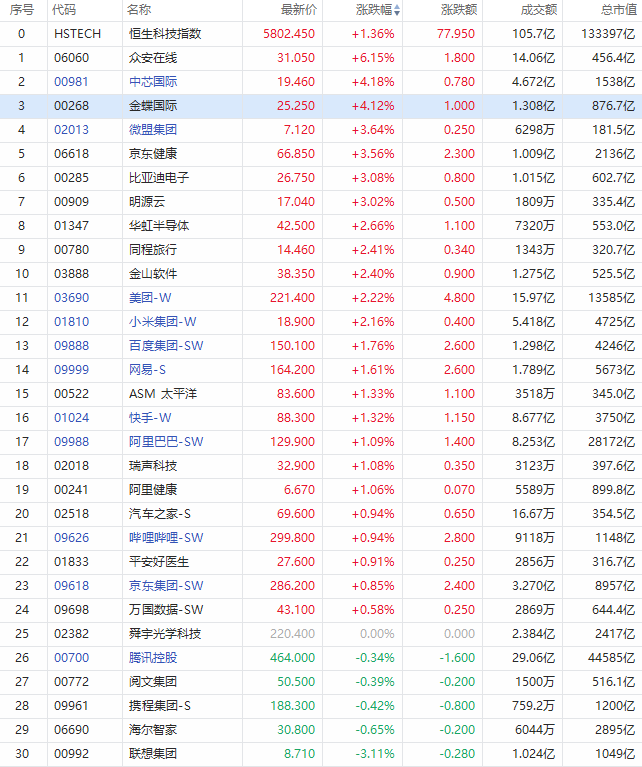This screenshot has height=767, width=642.
Task: Open stock code link 09999
Action: [x=71, y=369]
